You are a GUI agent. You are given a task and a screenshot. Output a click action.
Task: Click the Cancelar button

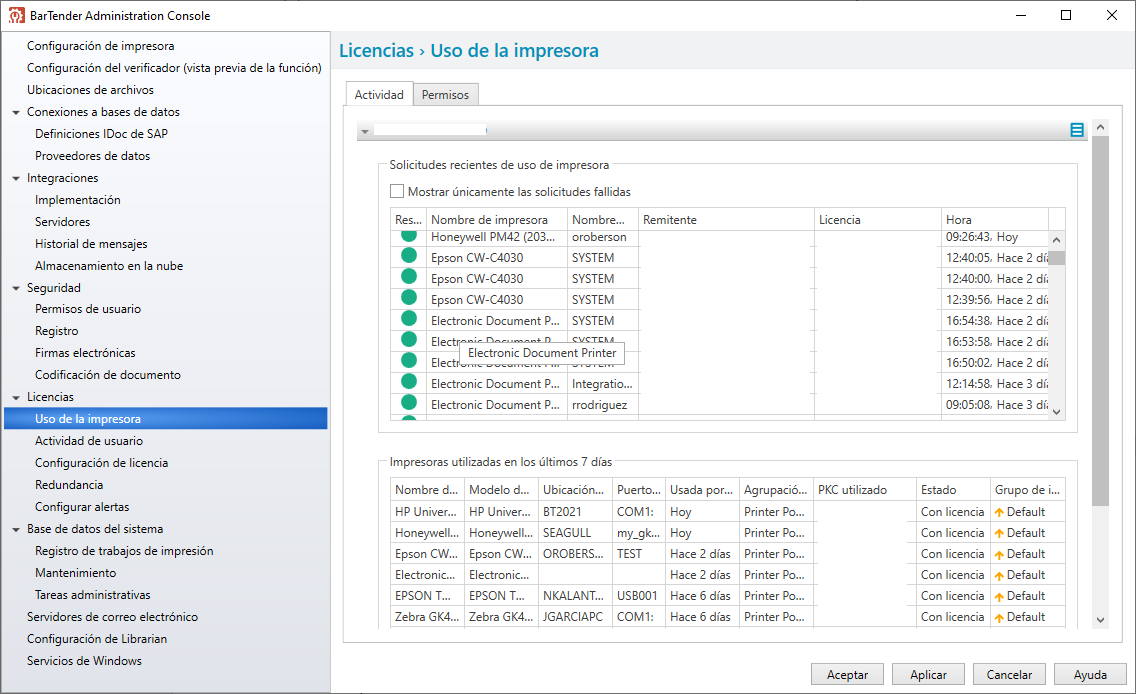pos(1009,674)
